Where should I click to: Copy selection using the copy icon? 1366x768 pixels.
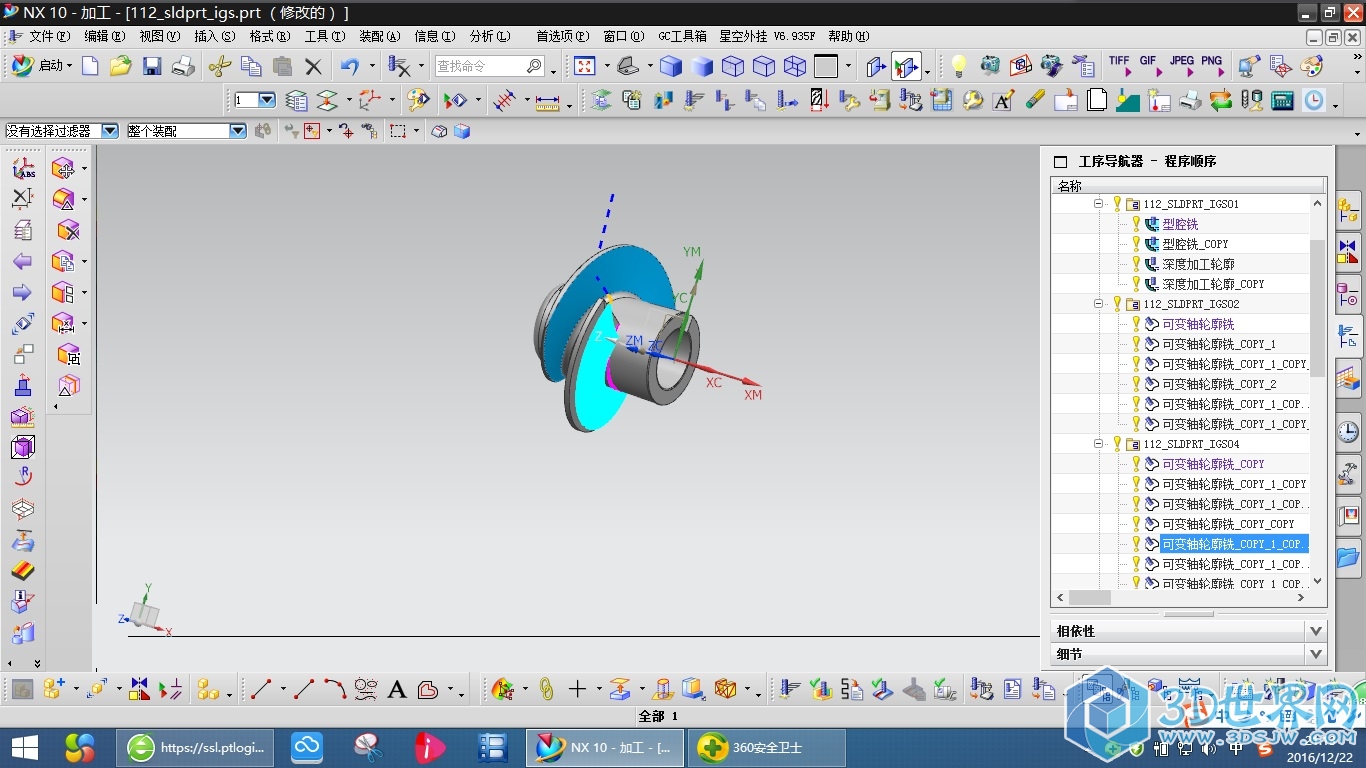[251, 66]
